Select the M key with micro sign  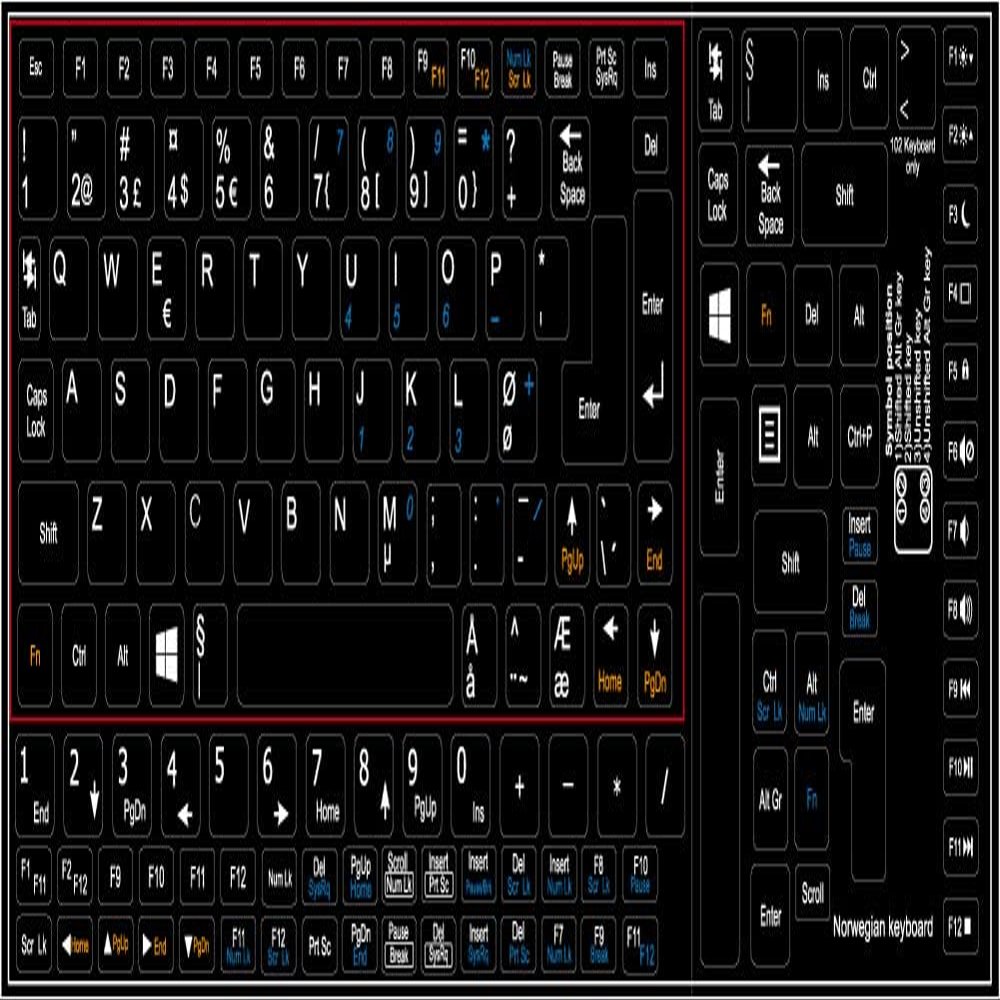[398, 533]
